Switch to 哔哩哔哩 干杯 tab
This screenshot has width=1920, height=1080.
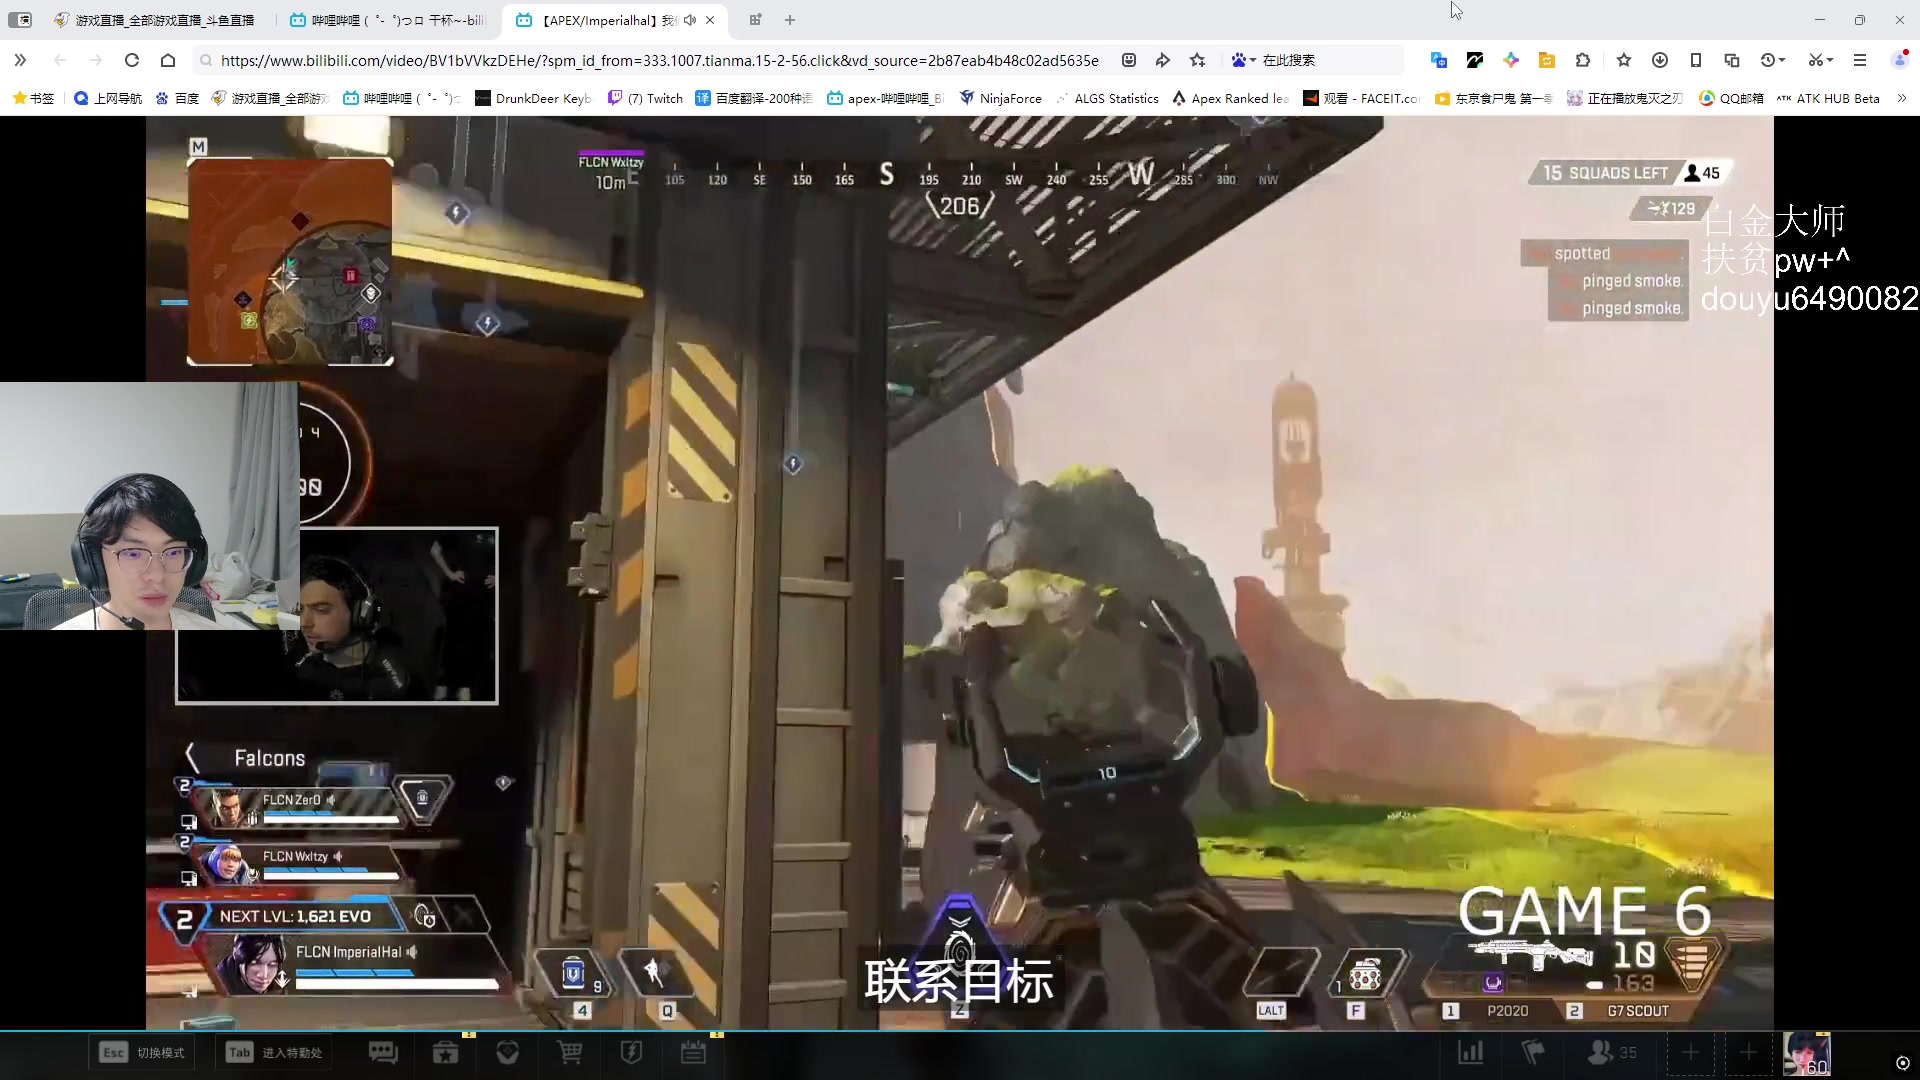pos(388,20)
